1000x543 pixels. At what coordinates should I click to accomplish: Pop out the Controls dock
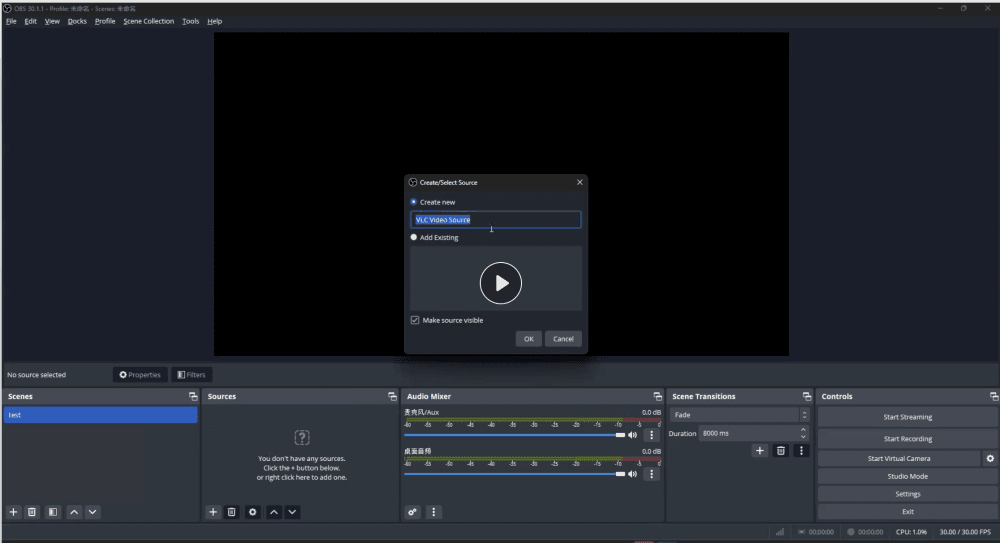click(994, 396)
